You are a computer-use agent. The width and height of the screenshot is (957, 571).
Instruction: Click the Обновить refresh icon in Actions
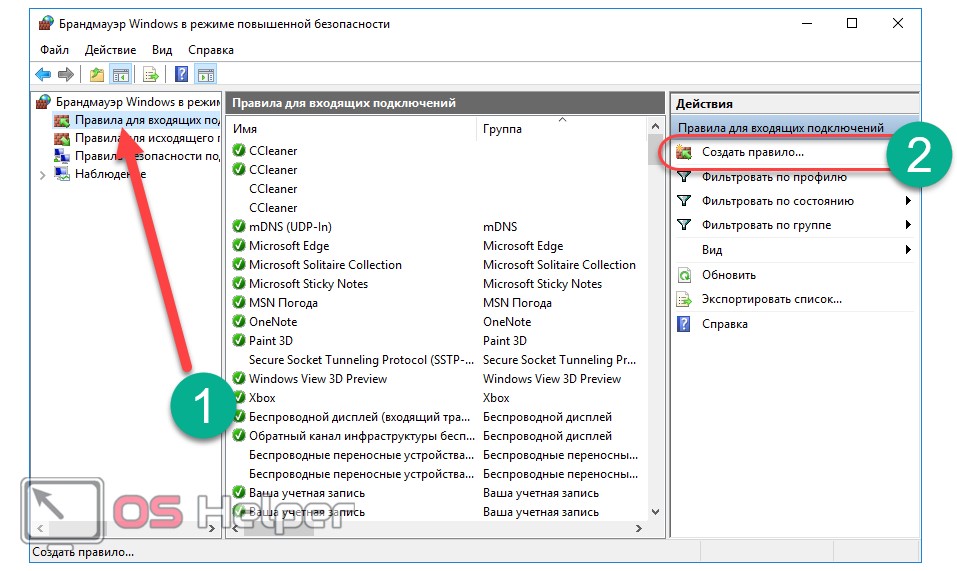pos(684,275)
